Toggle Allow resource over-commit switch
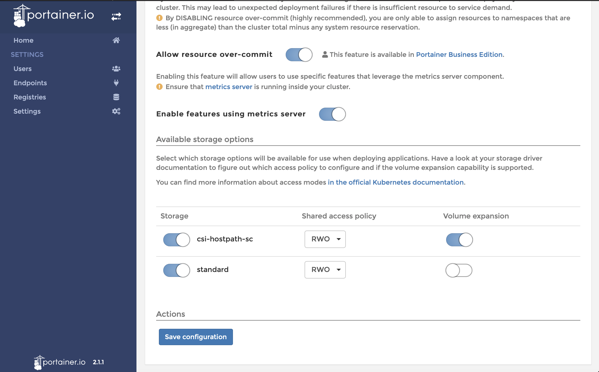599x372 pixels. (x=299, y=55)
